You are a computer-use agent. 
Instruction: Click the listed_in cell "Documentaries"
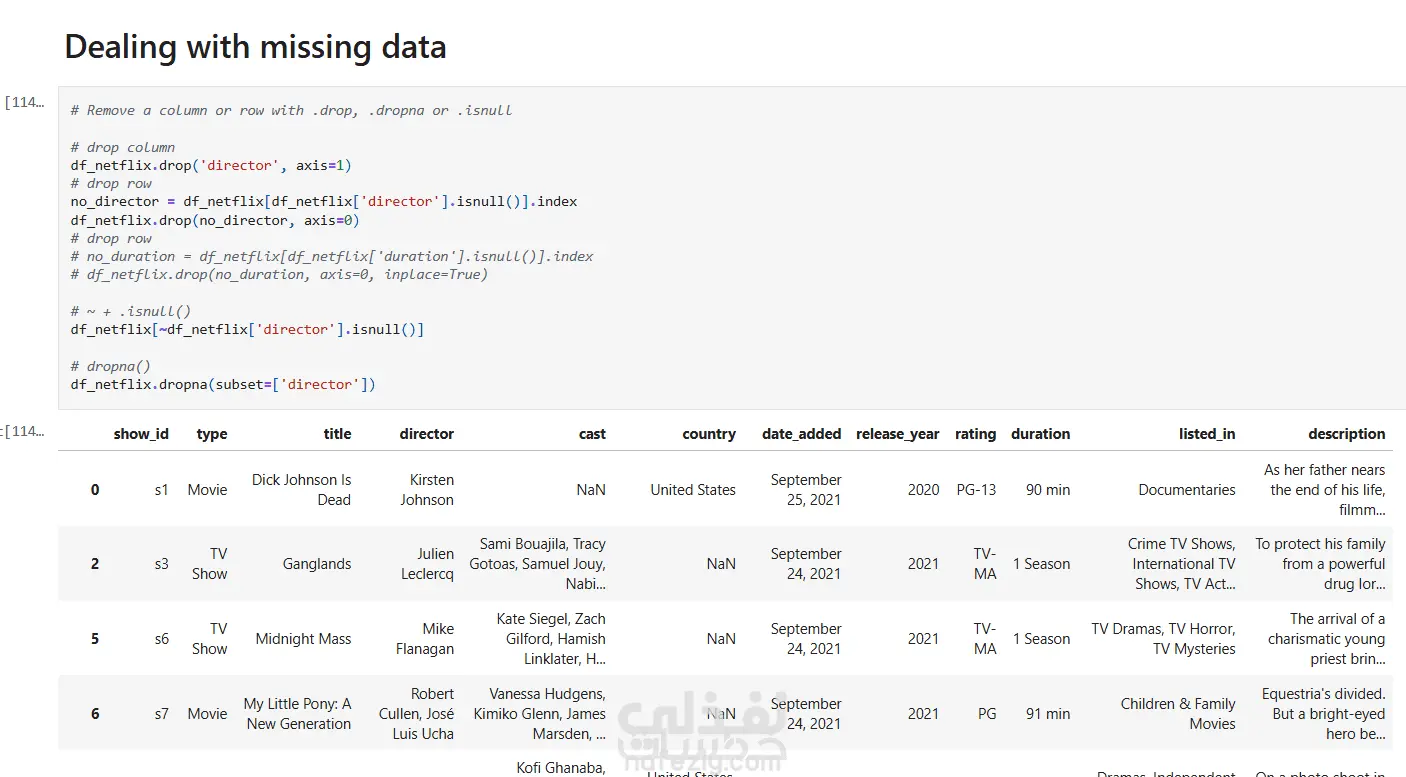coord(1187,490)
